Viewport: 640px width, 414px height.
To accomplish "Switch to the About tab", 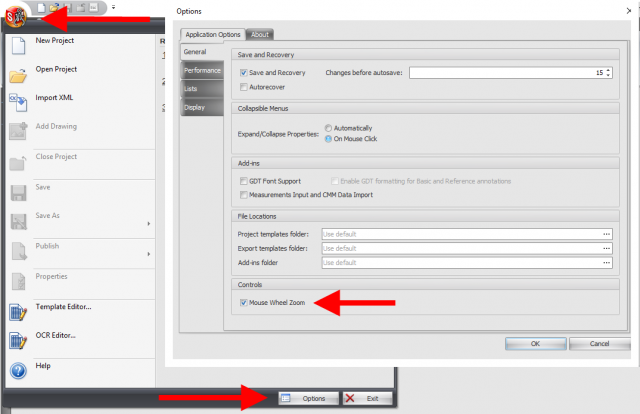I will coord(260,35).
